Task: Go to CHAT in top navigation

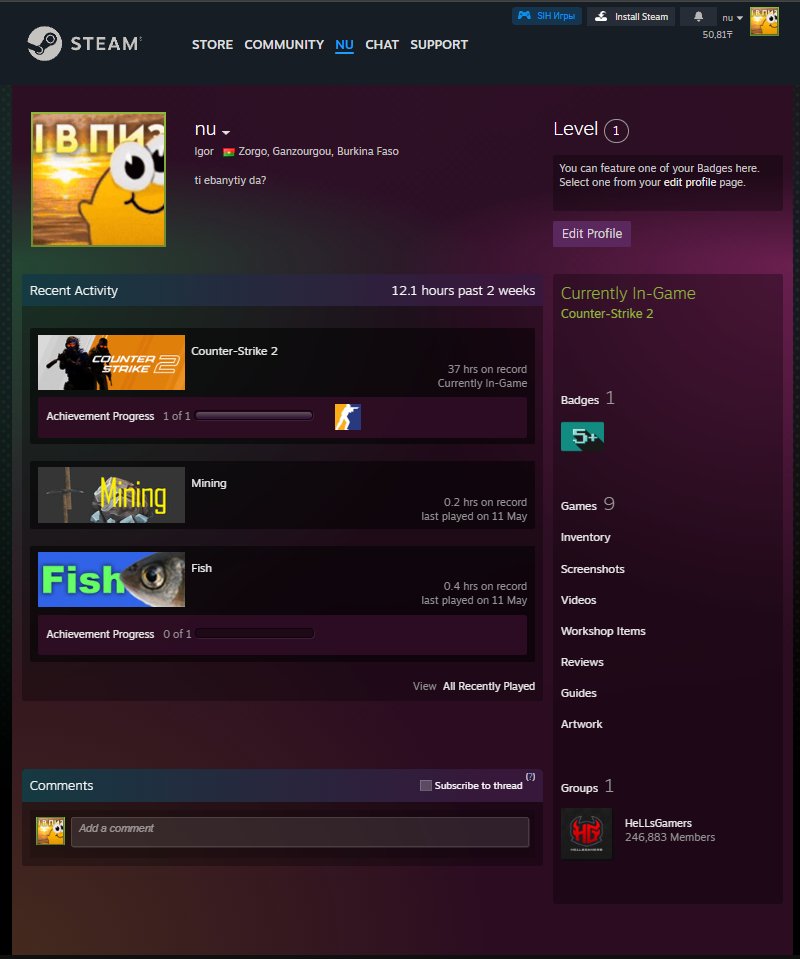Action: [382, 45]
